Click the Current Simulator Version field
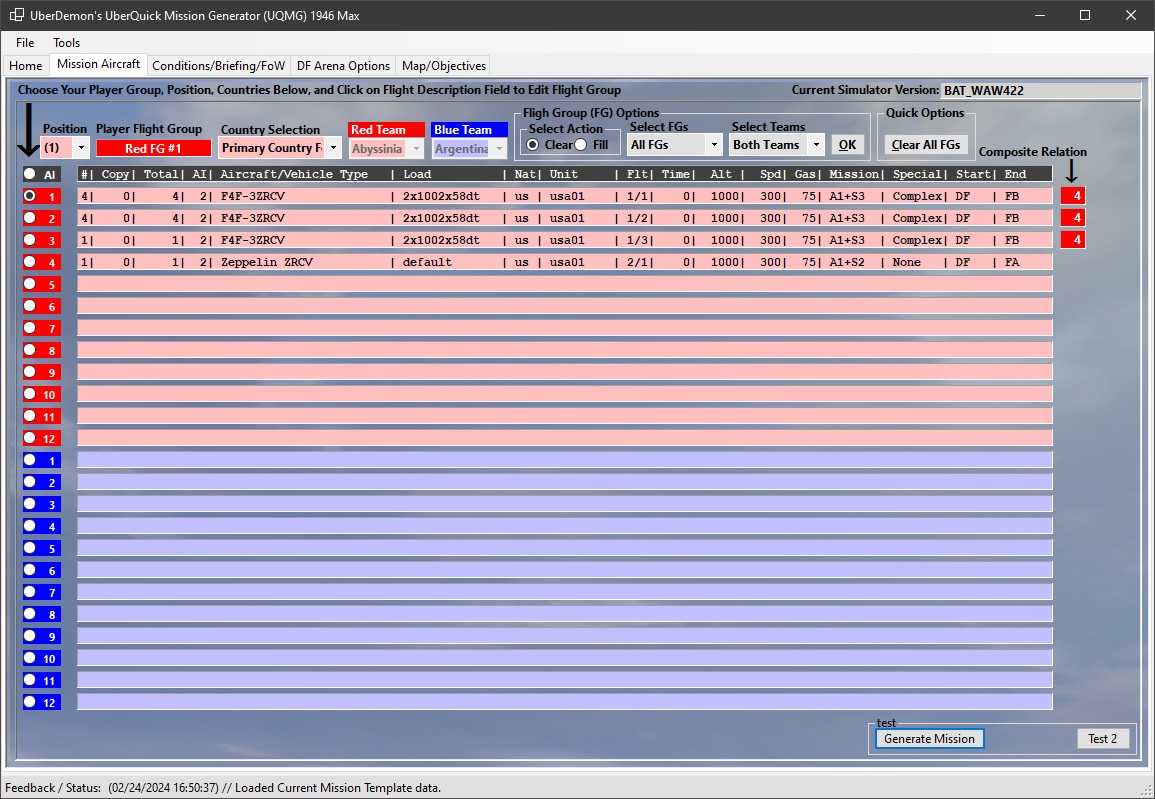Viewport: 1155px width, 799px height. pos(1040,91)
